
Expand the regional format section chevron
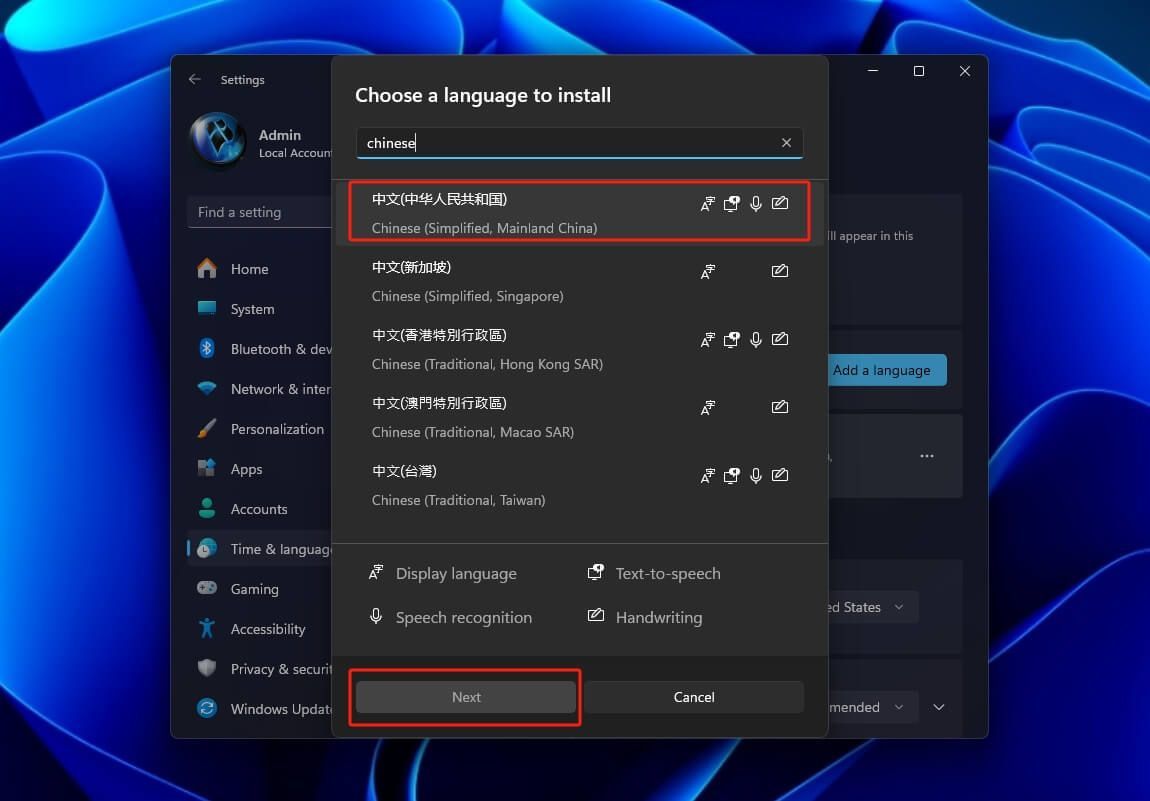pyautogui.click(x=939, y=707)
